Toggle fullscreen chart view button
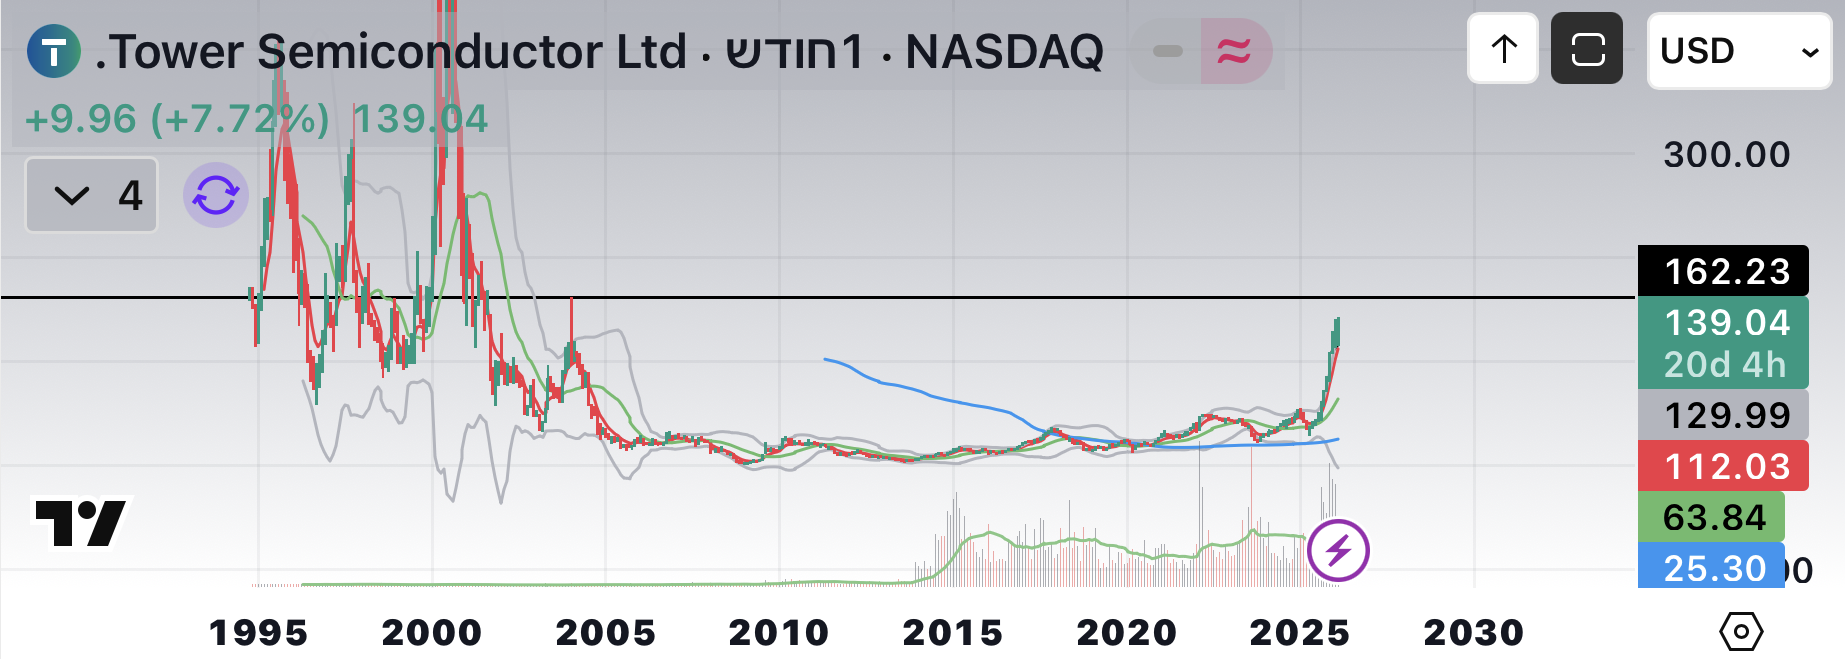The height and width of the screenshot is (659, 1845). pyautogui.click(x=1587, y=49)
